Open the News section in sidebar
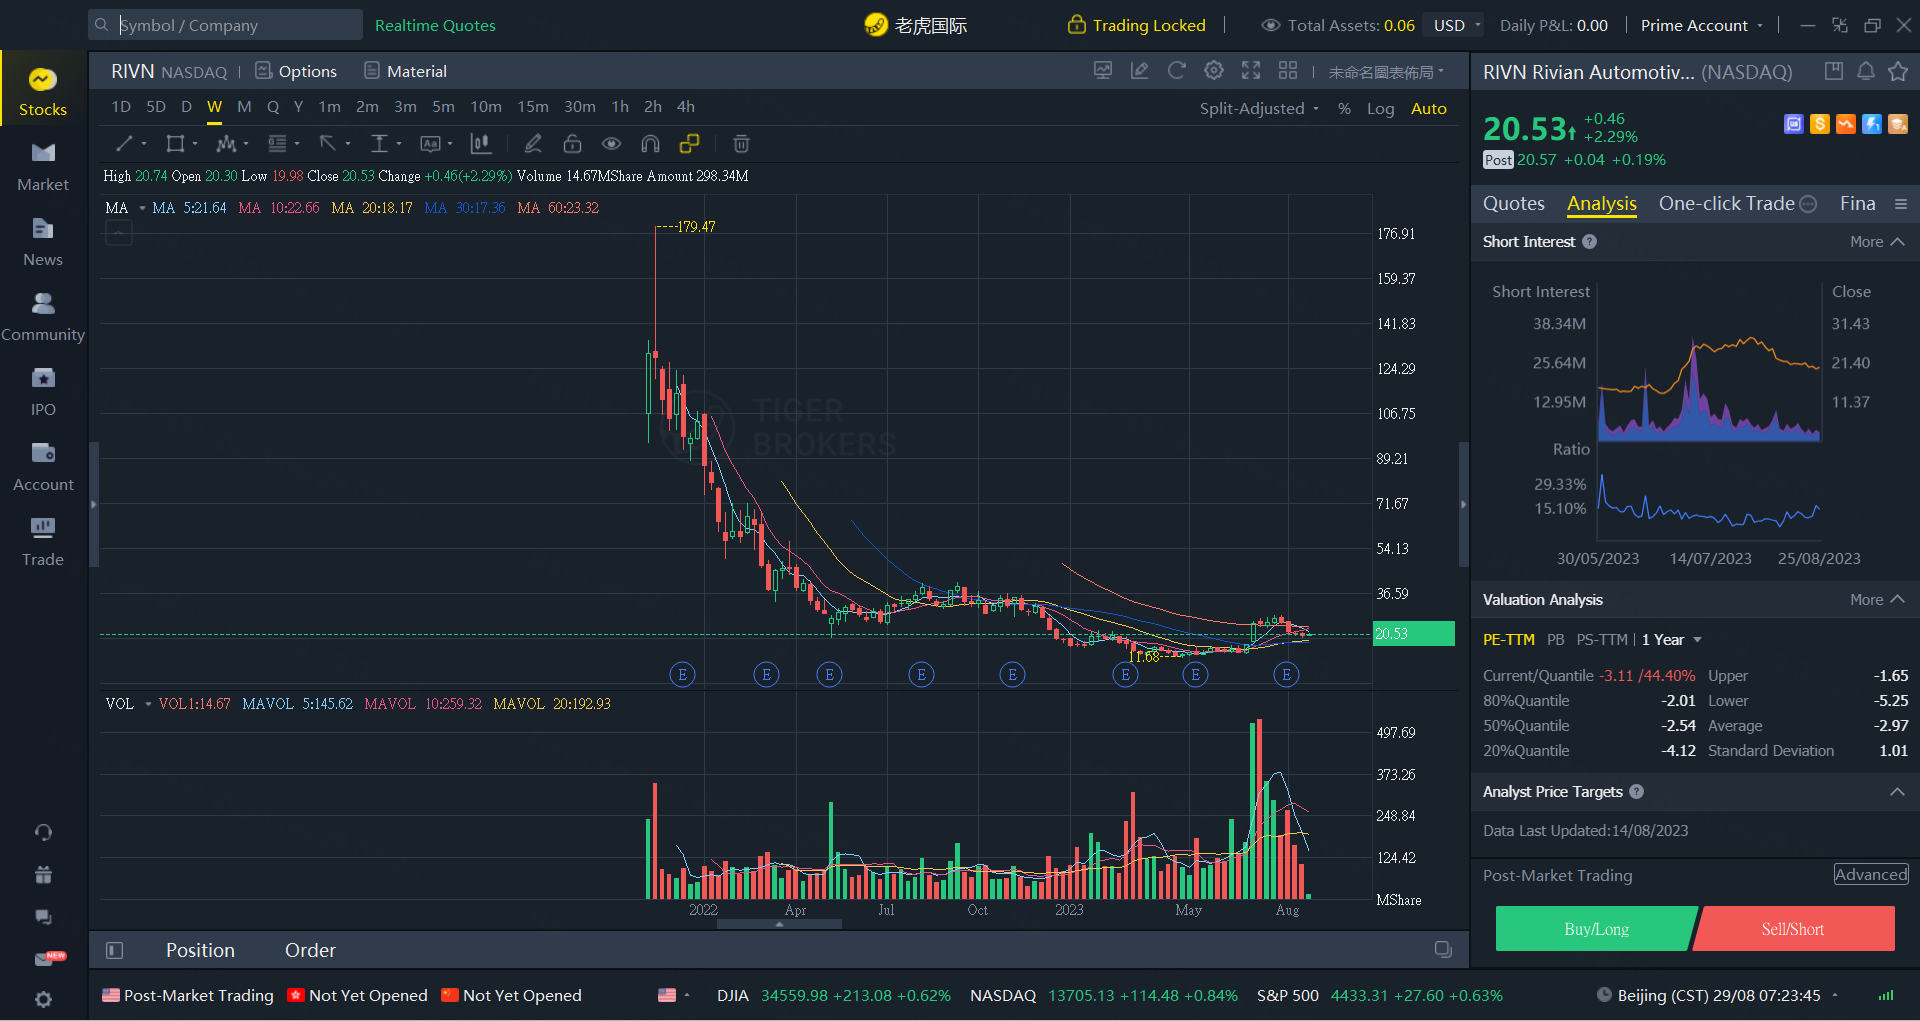1920x1021 pixels. pyautogui.click(x=43, y=242)
